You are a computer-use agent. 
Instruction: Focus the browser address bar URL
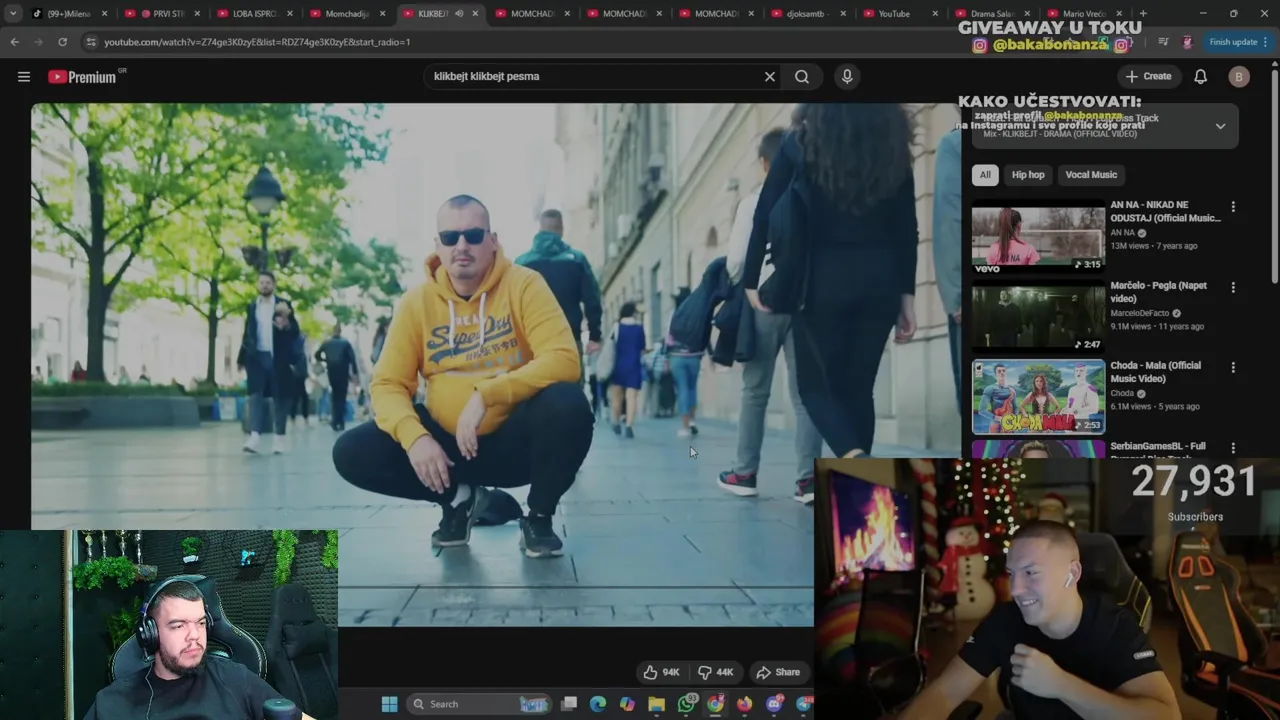257,42
